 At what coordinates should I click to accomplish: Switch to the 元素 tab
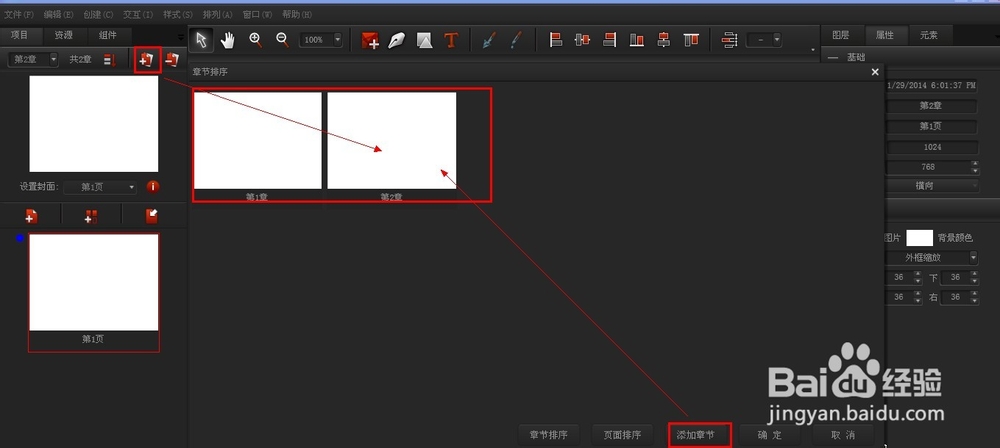coord(929,35)
